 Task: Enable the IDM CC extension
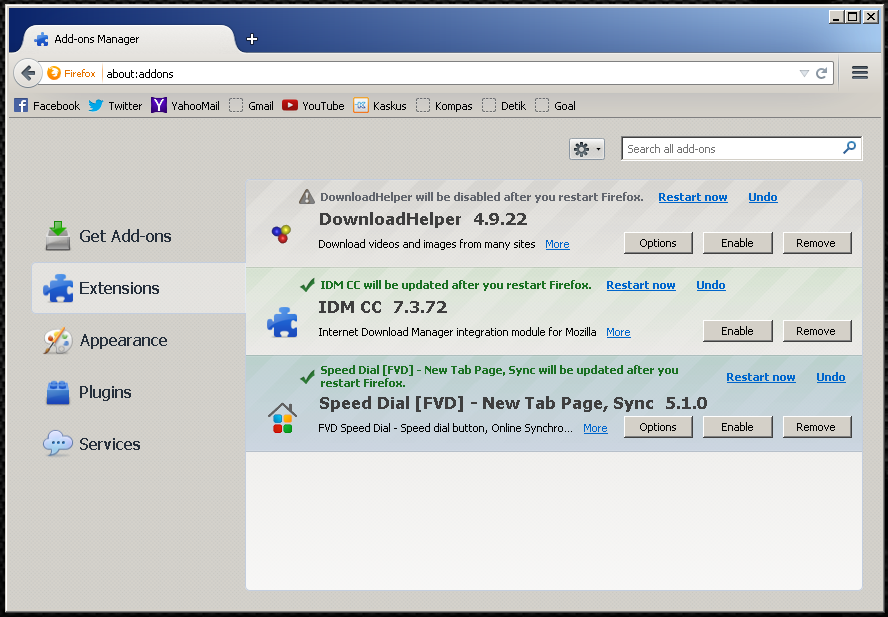pyautogui.click(x=737, y=331)
